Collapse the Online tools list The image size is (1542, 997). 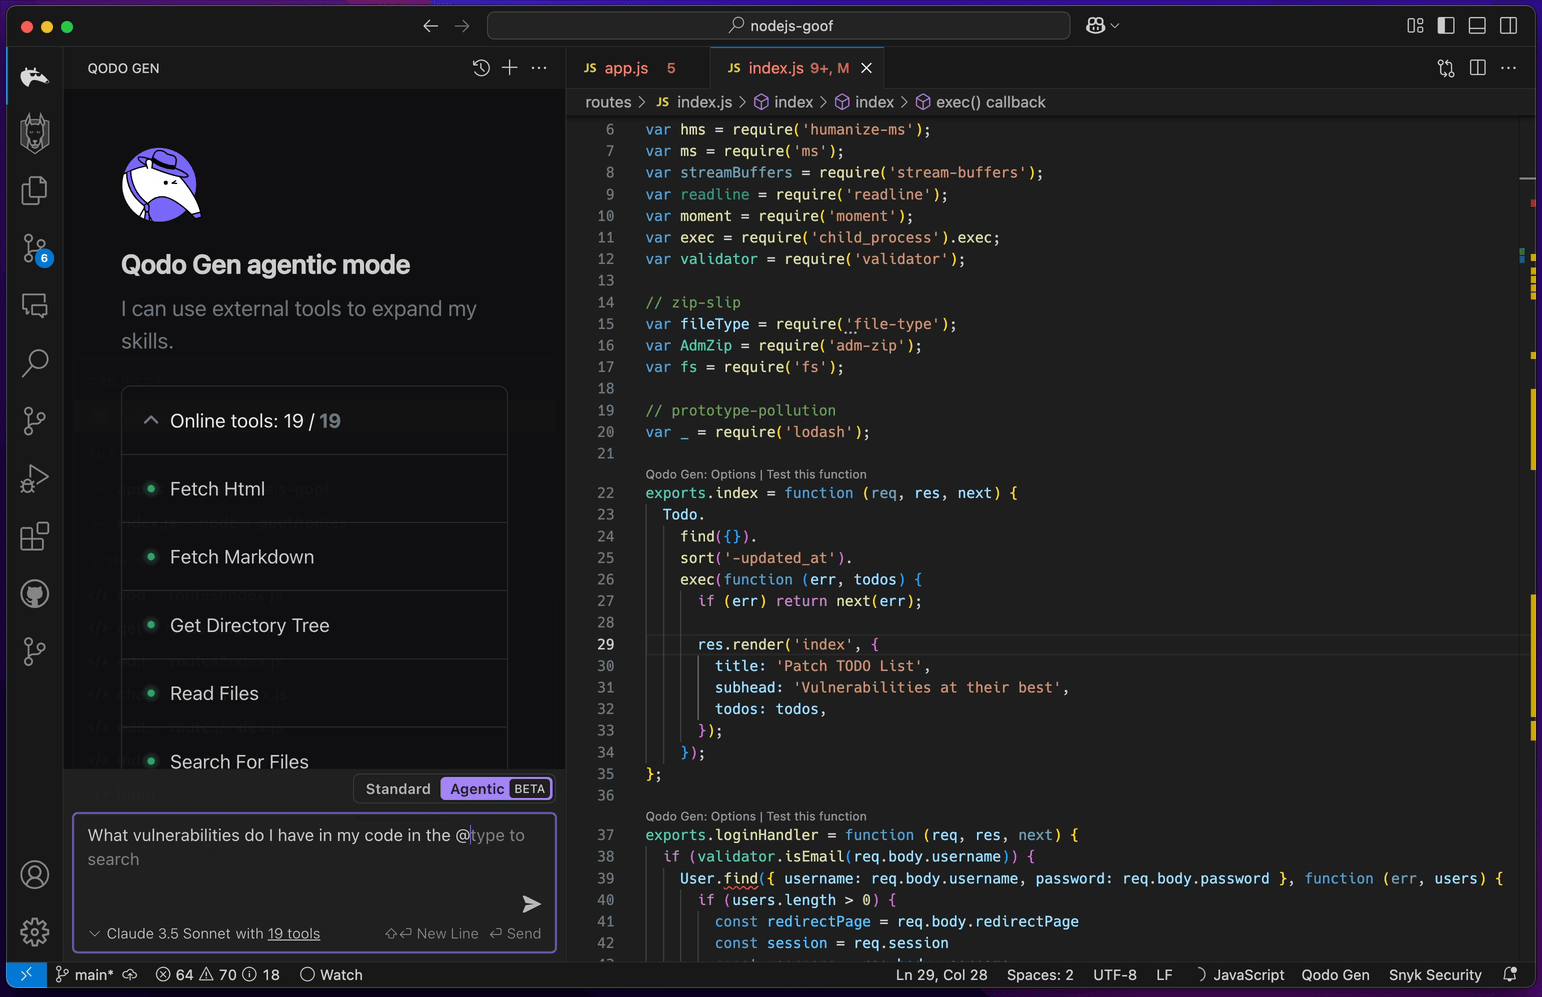[151, 421]
